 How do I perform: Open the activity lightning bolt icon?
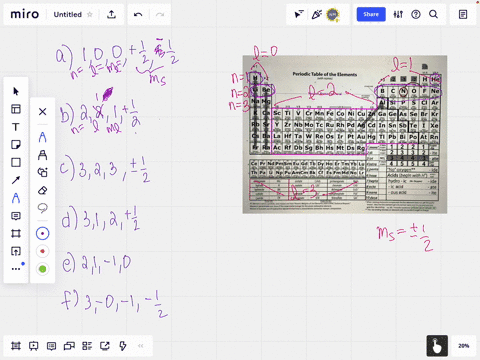123,346
